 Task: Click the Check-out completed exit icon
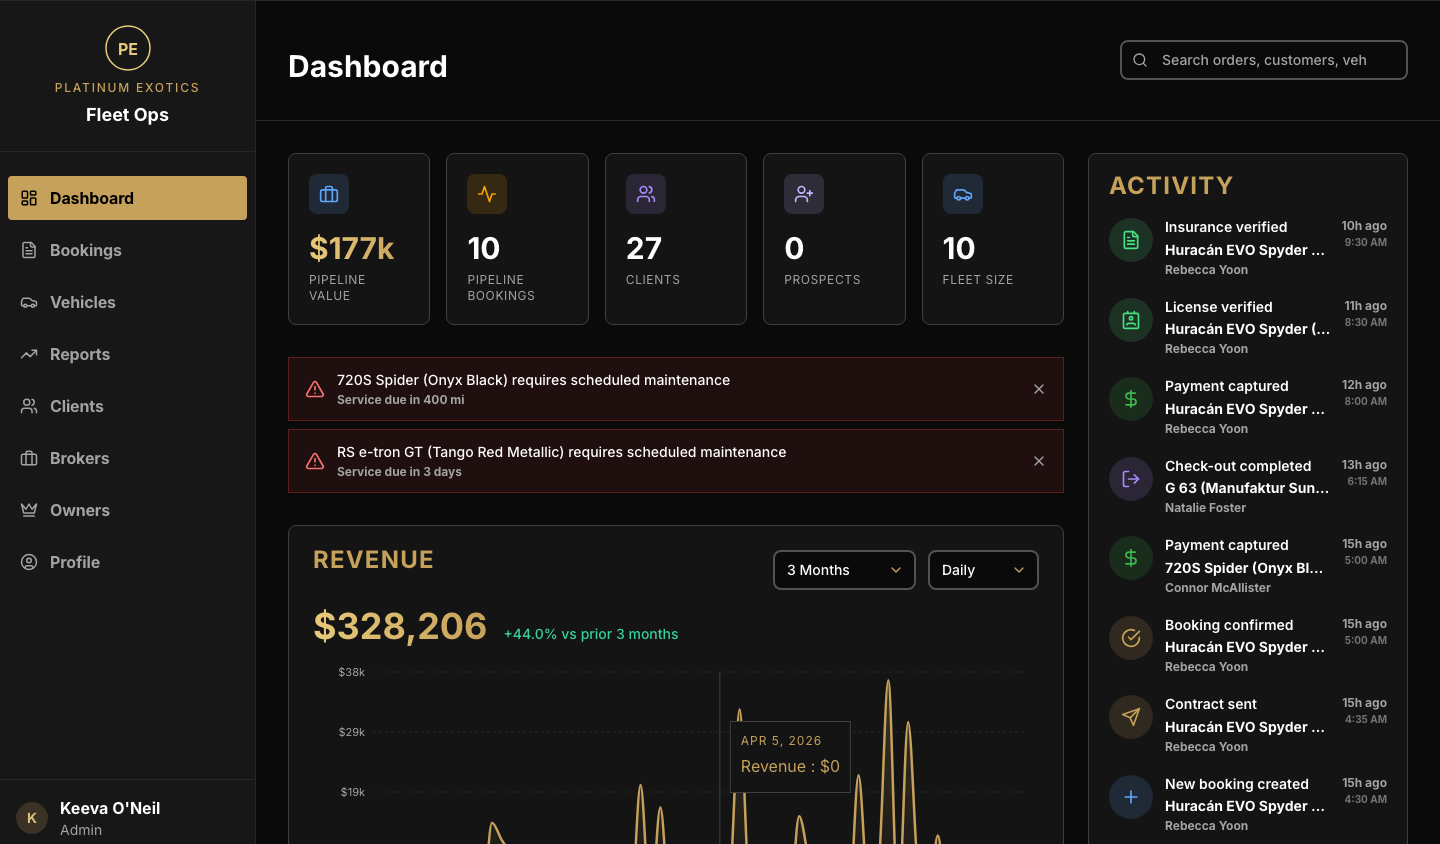pos(1131,479)
